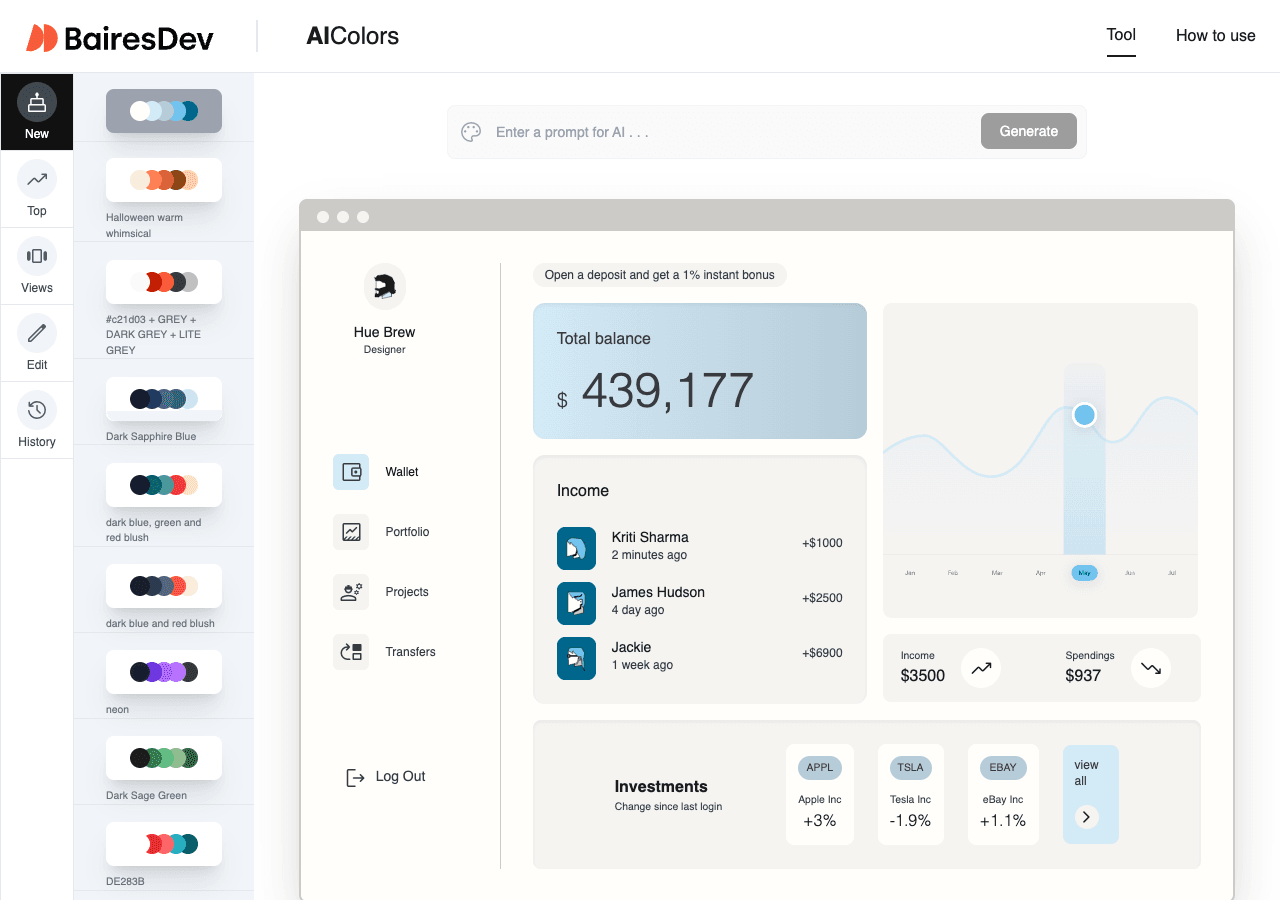This screenshot has height=900, width=1280.
Task: Click the Total balance card
Action: [x=700, y=371]
